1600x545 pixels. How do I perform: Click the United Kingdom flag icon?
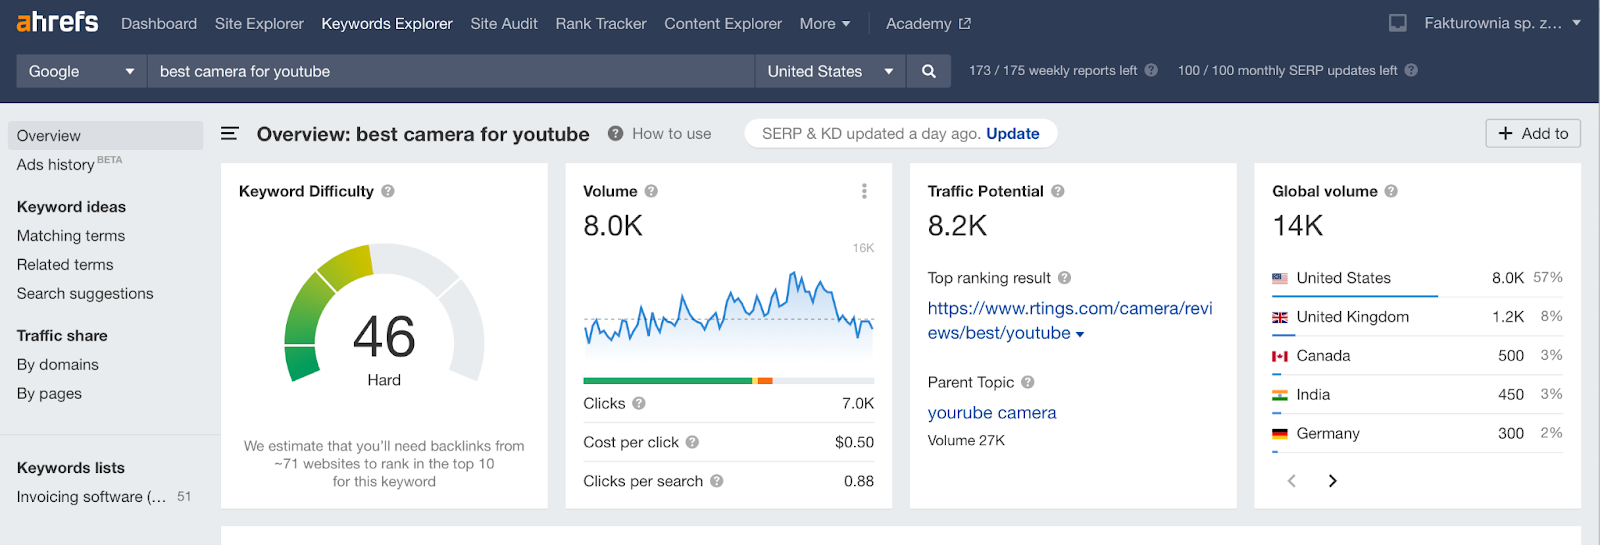coord(1280,317)
